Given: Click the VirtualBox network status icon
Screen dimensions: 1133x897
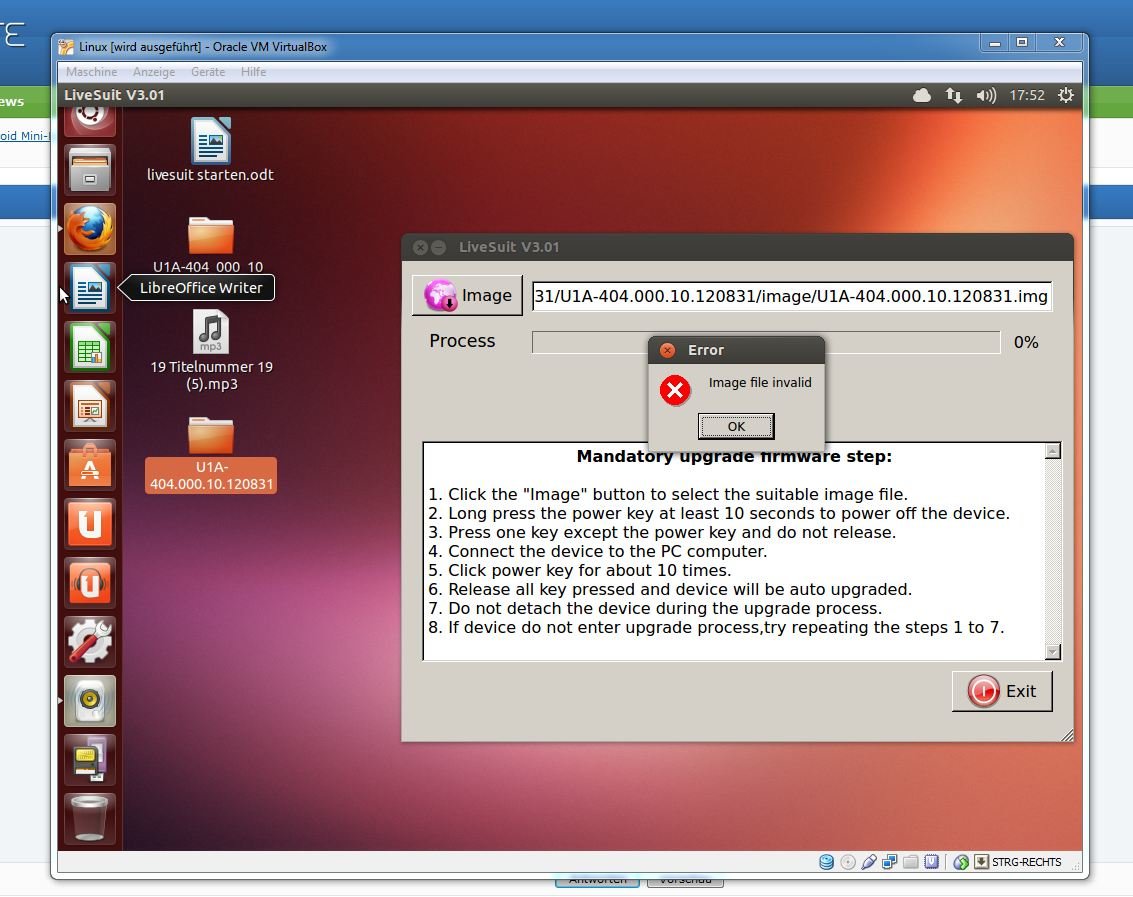Looking at the screenshot, I should point(890,862).
